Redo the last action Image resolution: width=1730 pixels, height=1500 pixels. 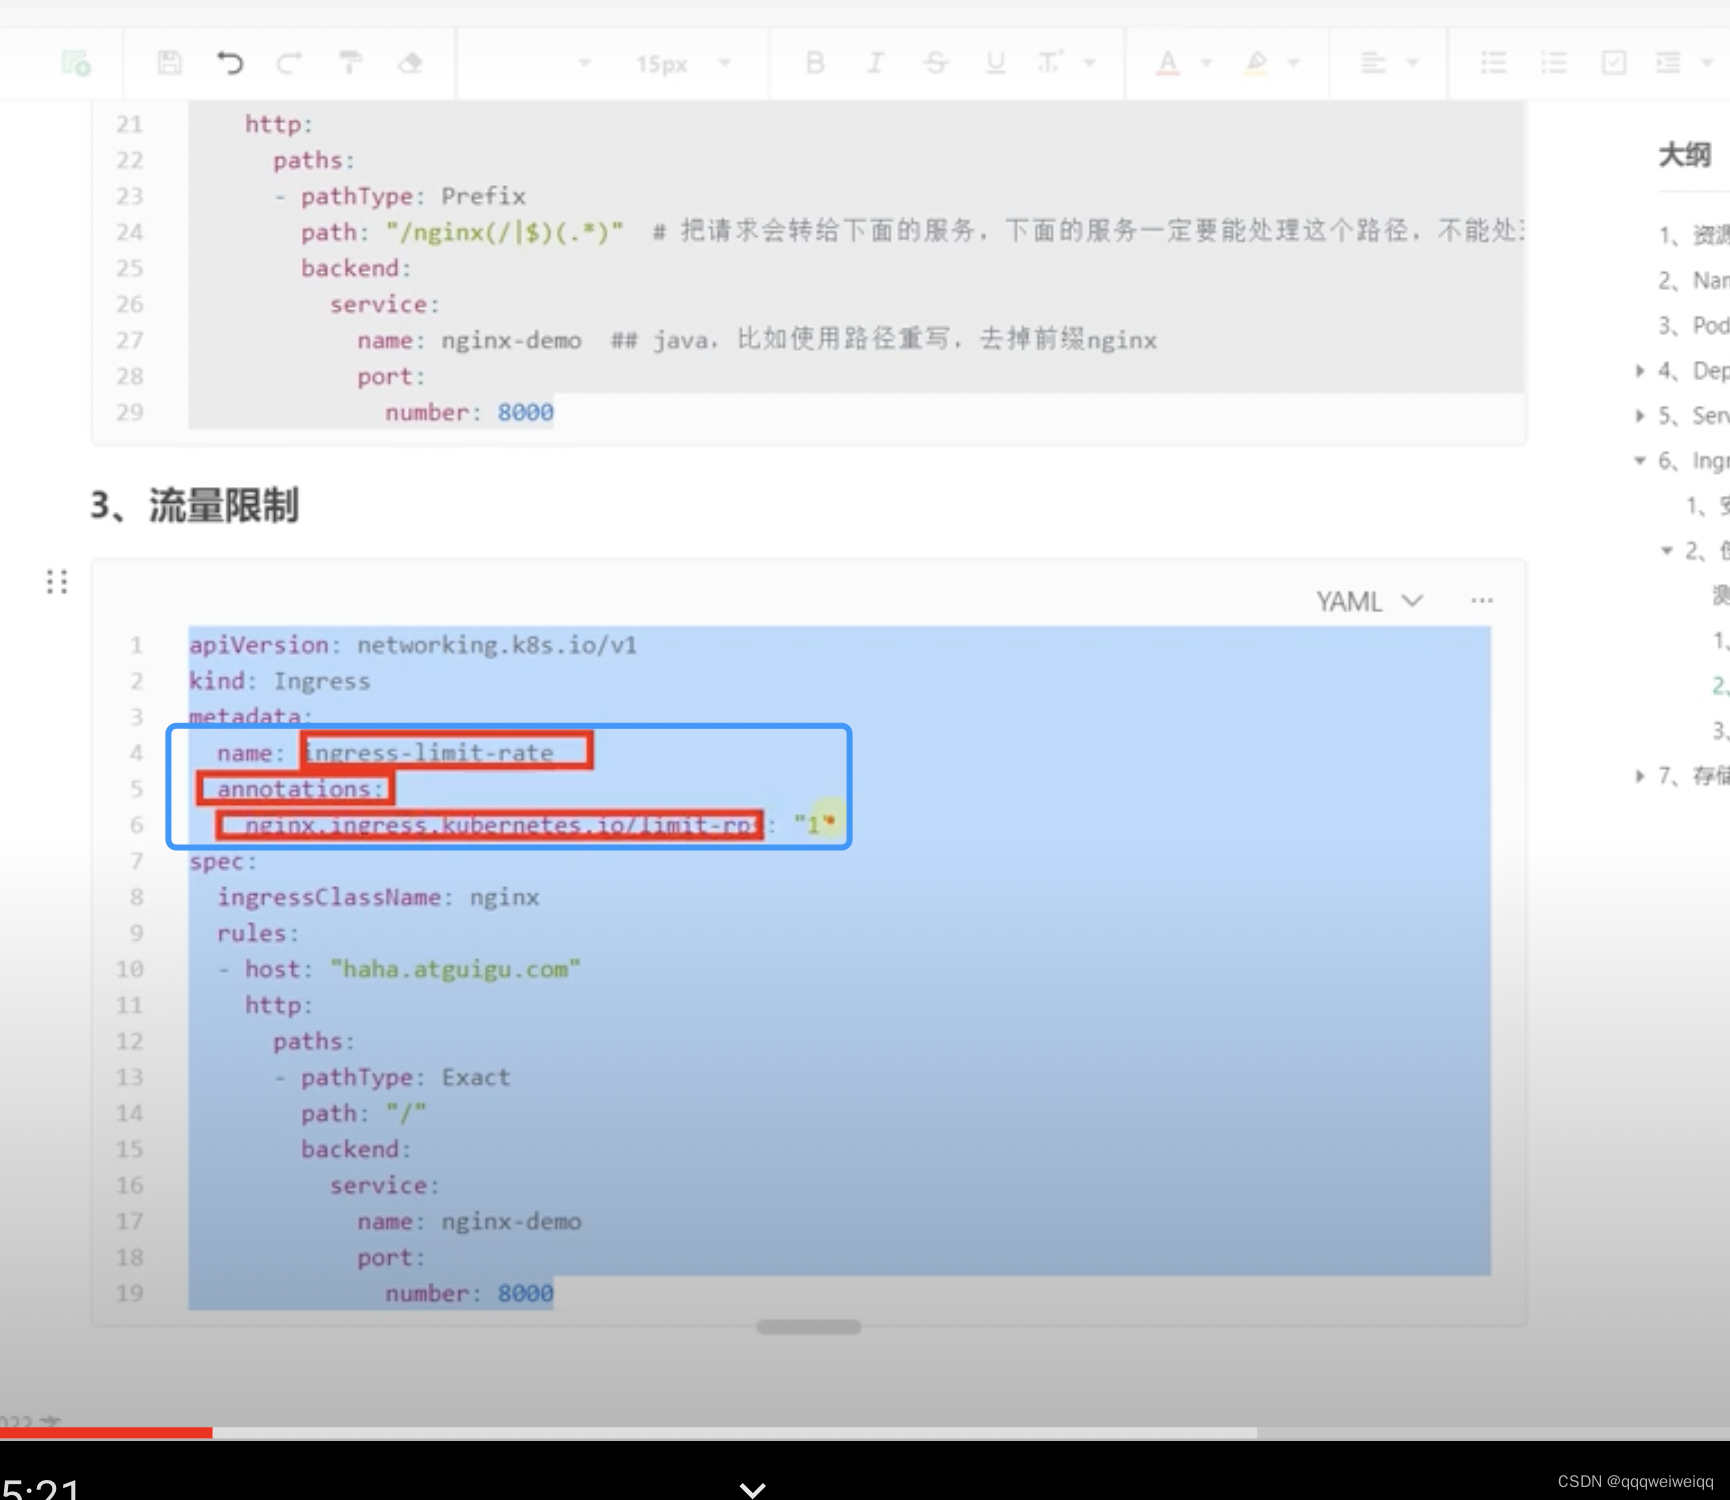pos(289,63)
